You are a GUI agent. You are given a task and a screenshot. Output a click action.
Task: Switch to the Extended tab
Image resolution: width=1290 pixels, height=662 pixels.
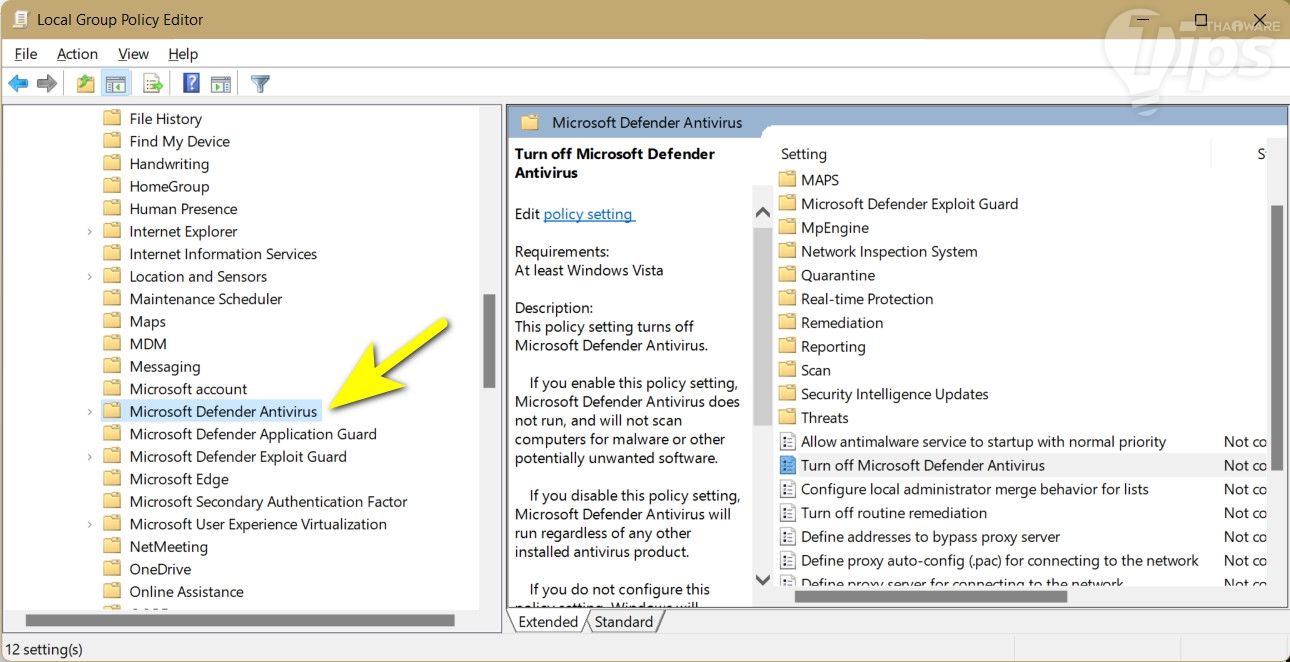[547, 622]
